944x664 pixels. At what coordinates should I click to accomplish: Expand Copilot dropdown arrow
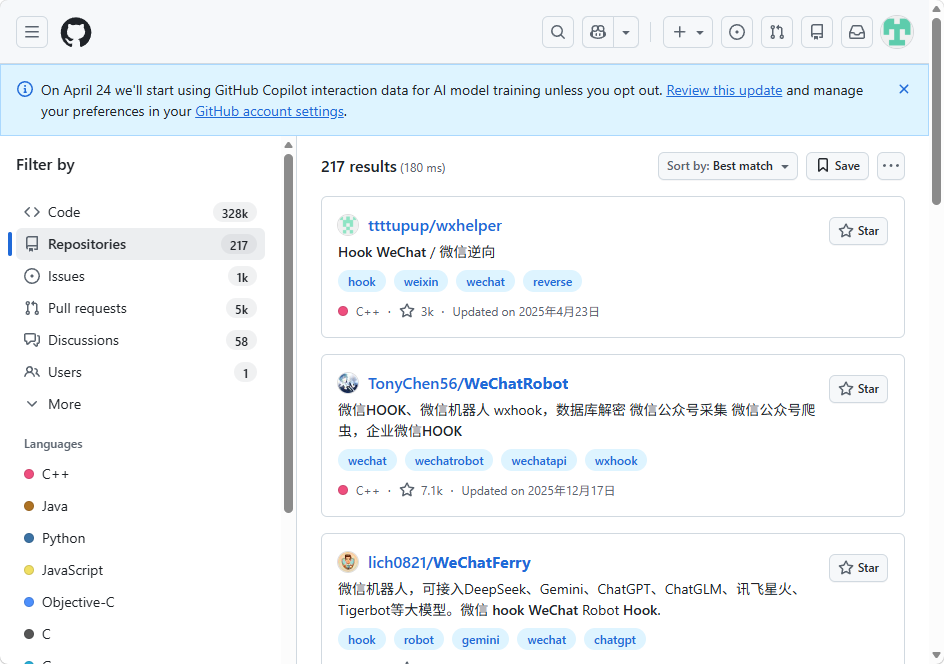click(626, 32)
